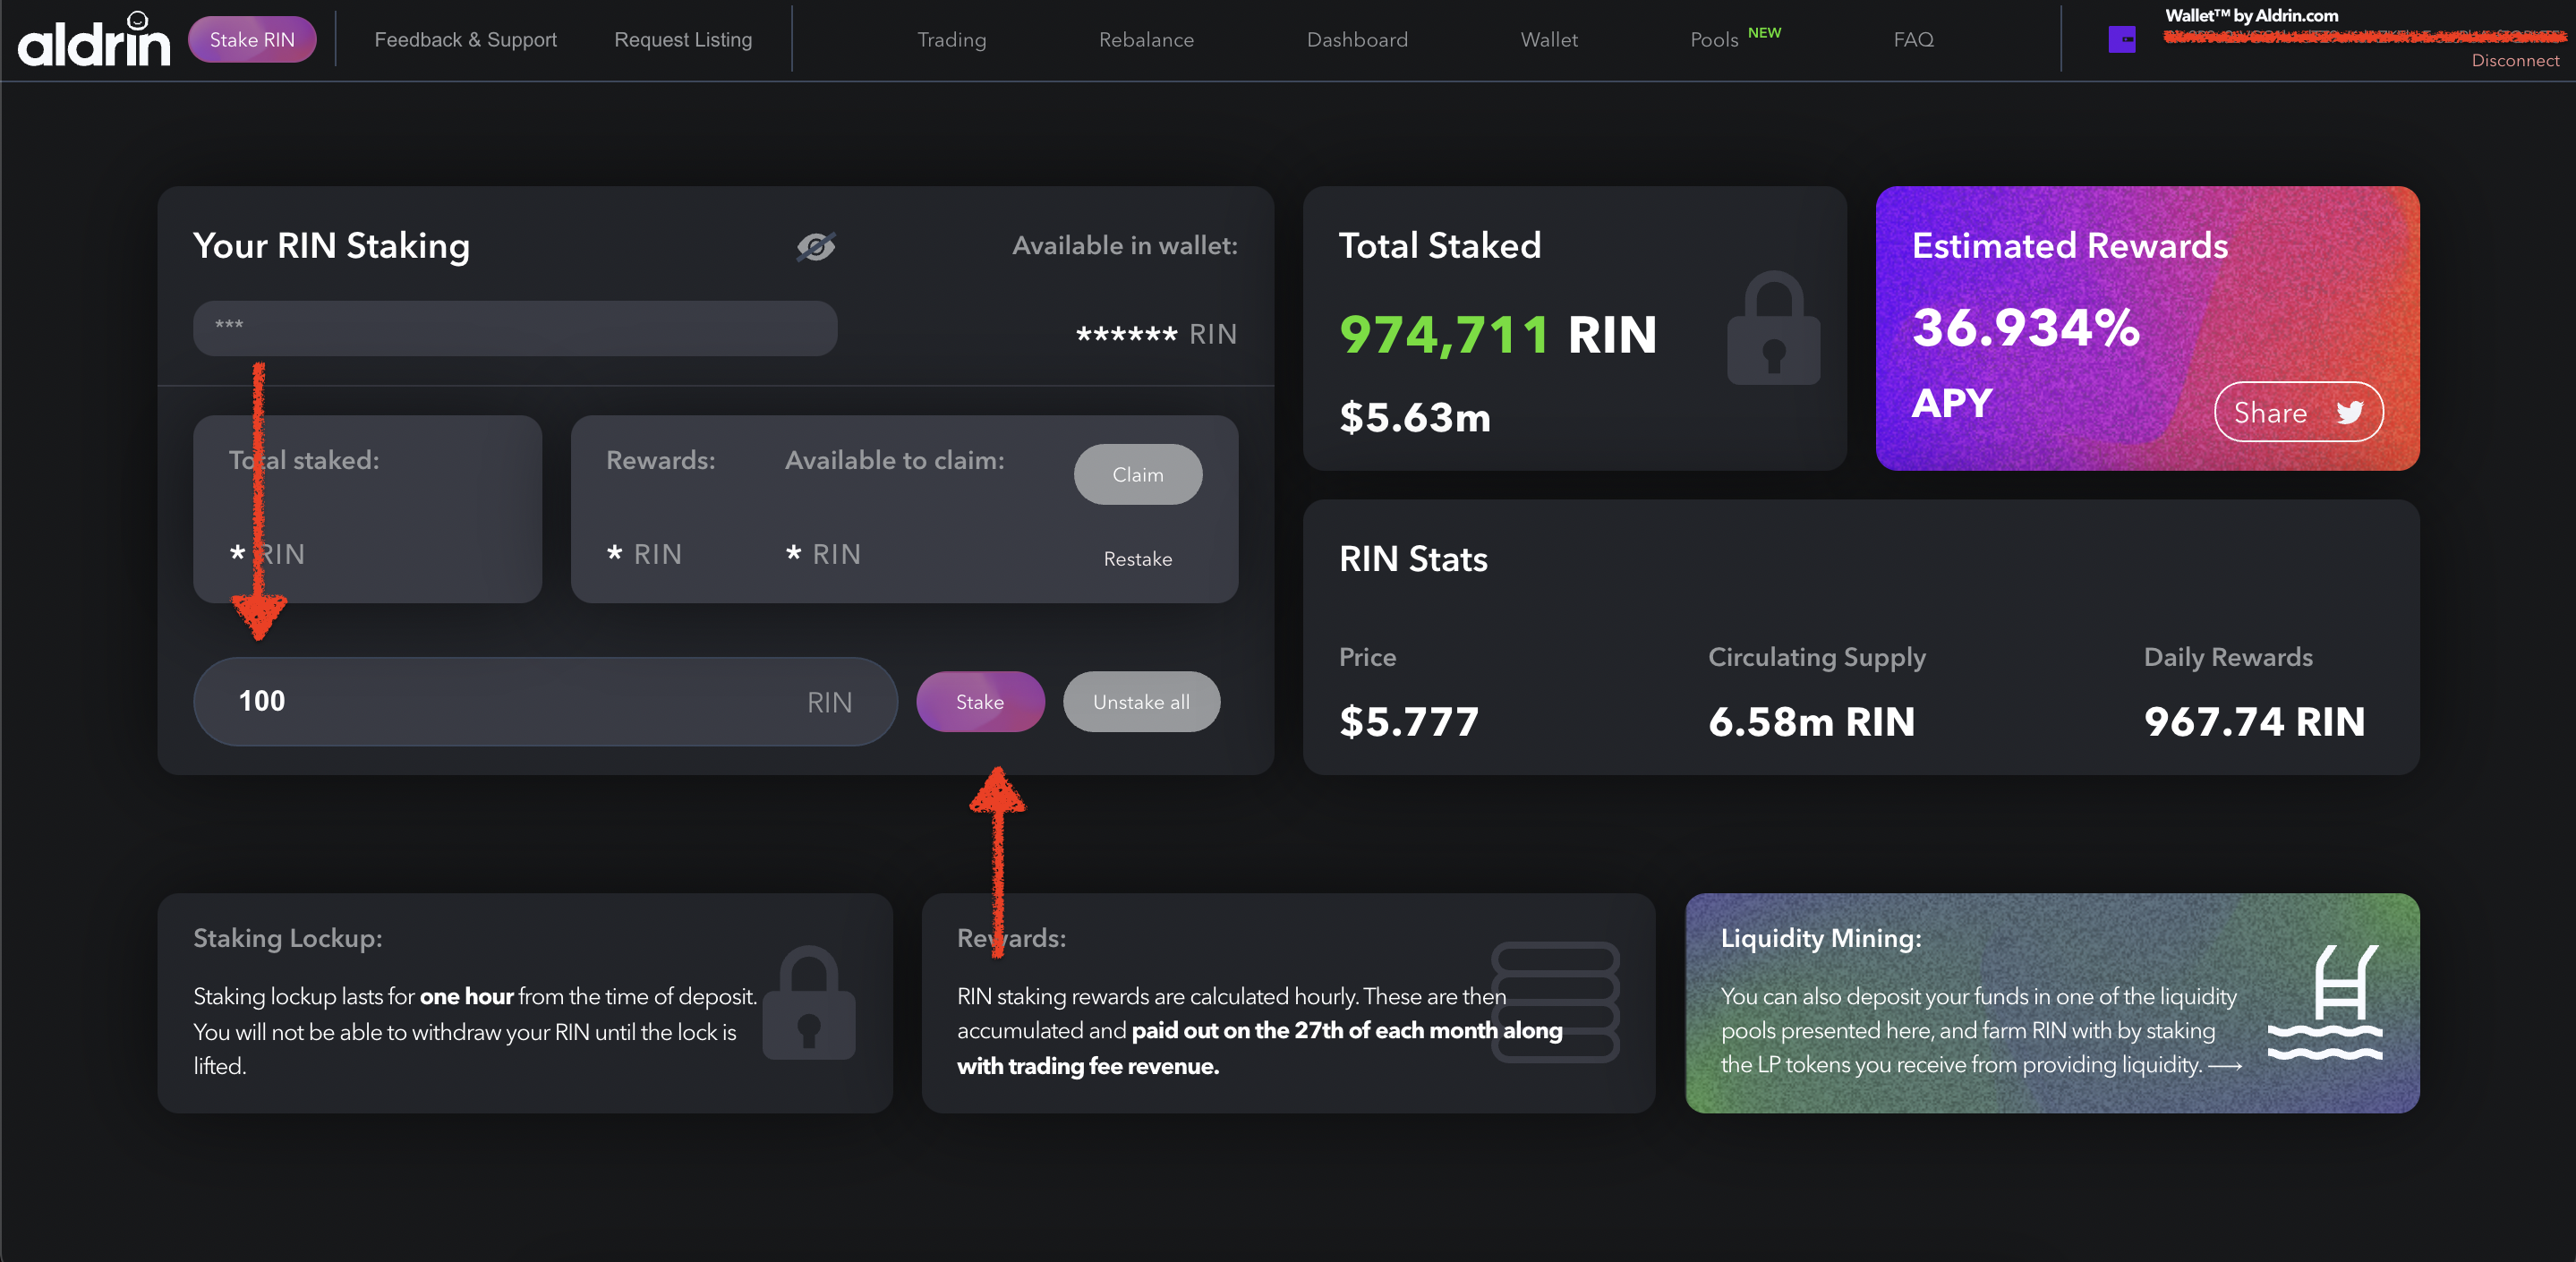Focus the stake amount input field
Viewport: 2576px width, 1262px height.
coord(545,702)
